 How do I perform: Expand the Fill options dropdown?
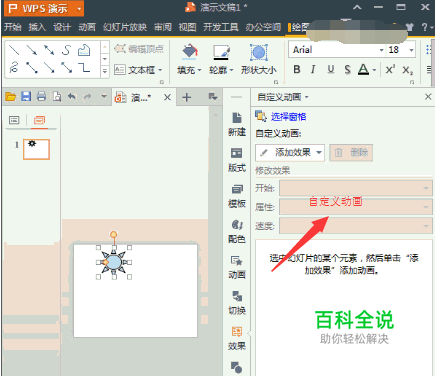200,70
